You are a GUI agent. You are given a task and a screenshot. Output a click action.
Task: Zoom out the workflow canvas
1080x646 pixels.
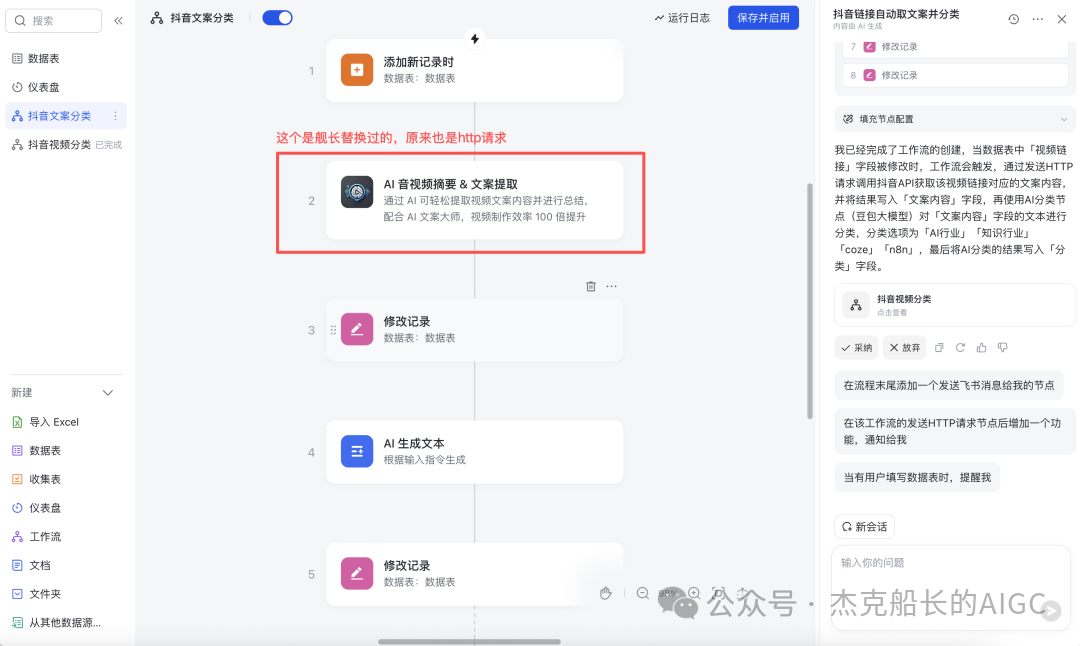[x=643, y=593]
